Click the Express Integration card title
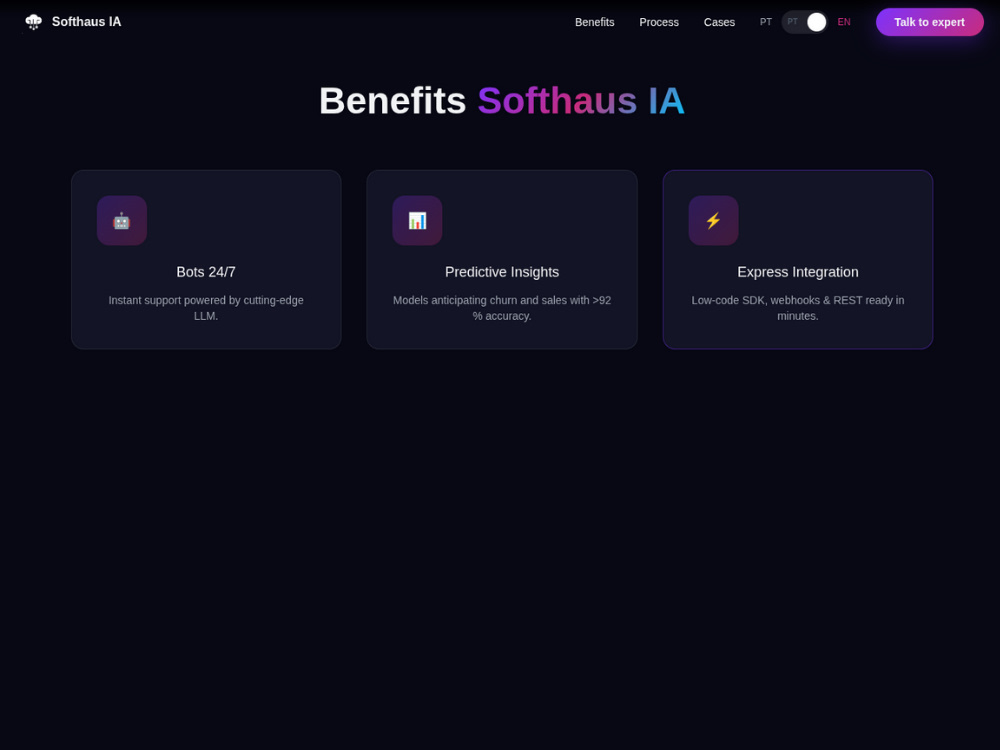 pos(797,272)
